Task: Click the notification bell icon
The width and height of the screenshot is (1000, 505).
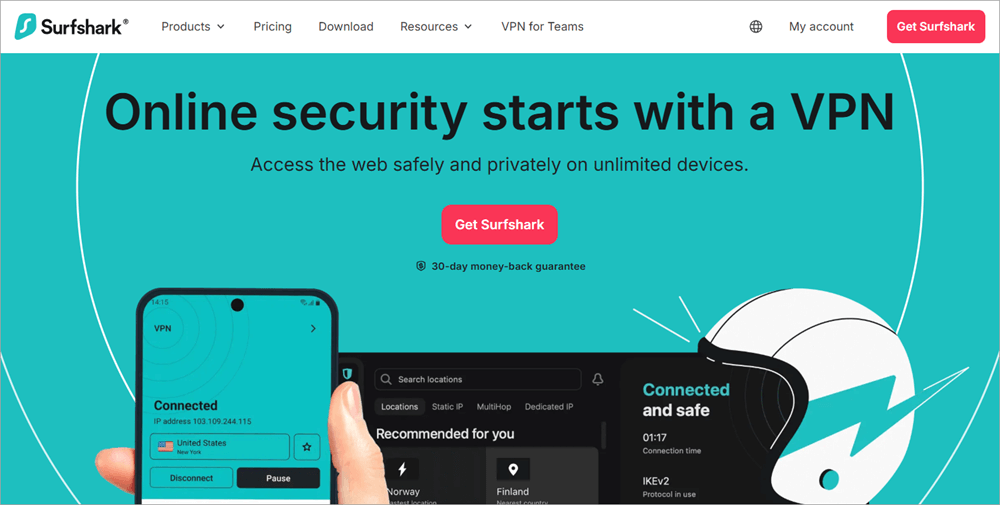Action: tap(598, 379)
